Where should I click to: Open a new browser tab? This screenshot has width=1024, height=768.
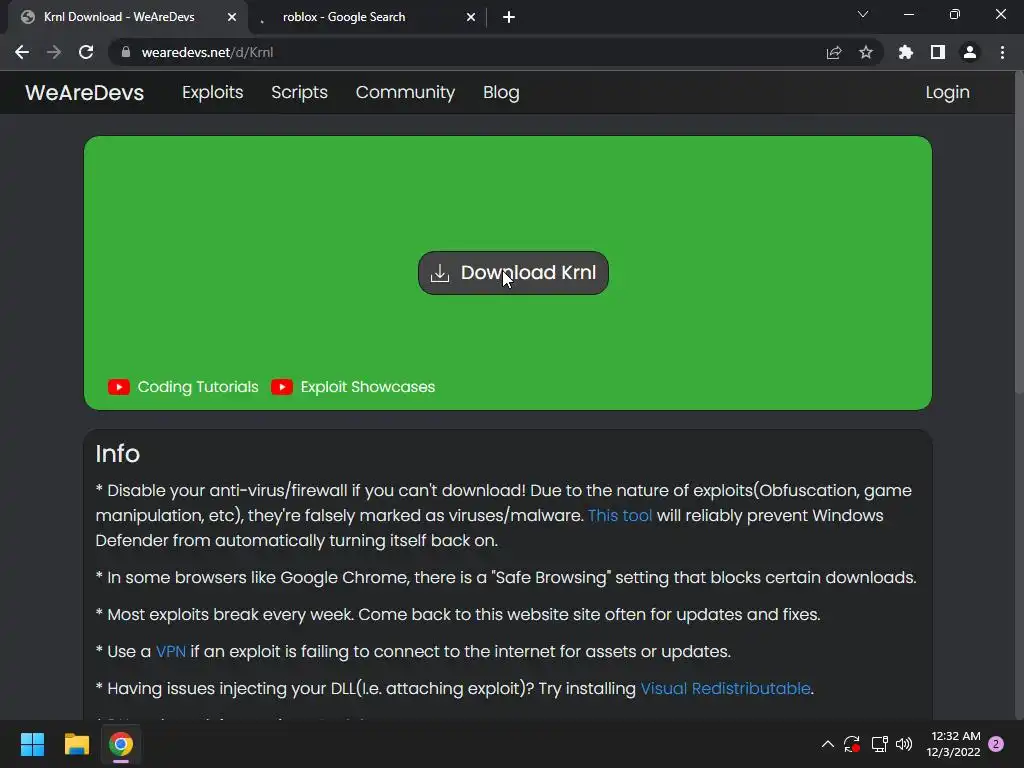point(509,17)
